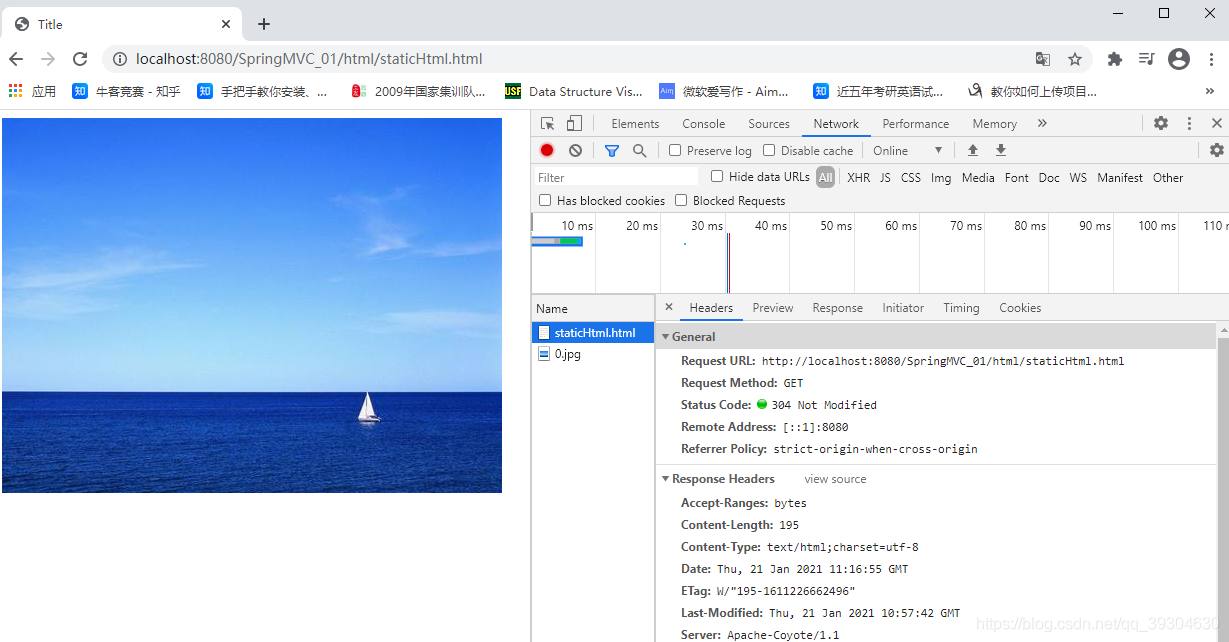Open the network filter funnel
Screen dimensions: 1229x642
[x=611, y=150]
